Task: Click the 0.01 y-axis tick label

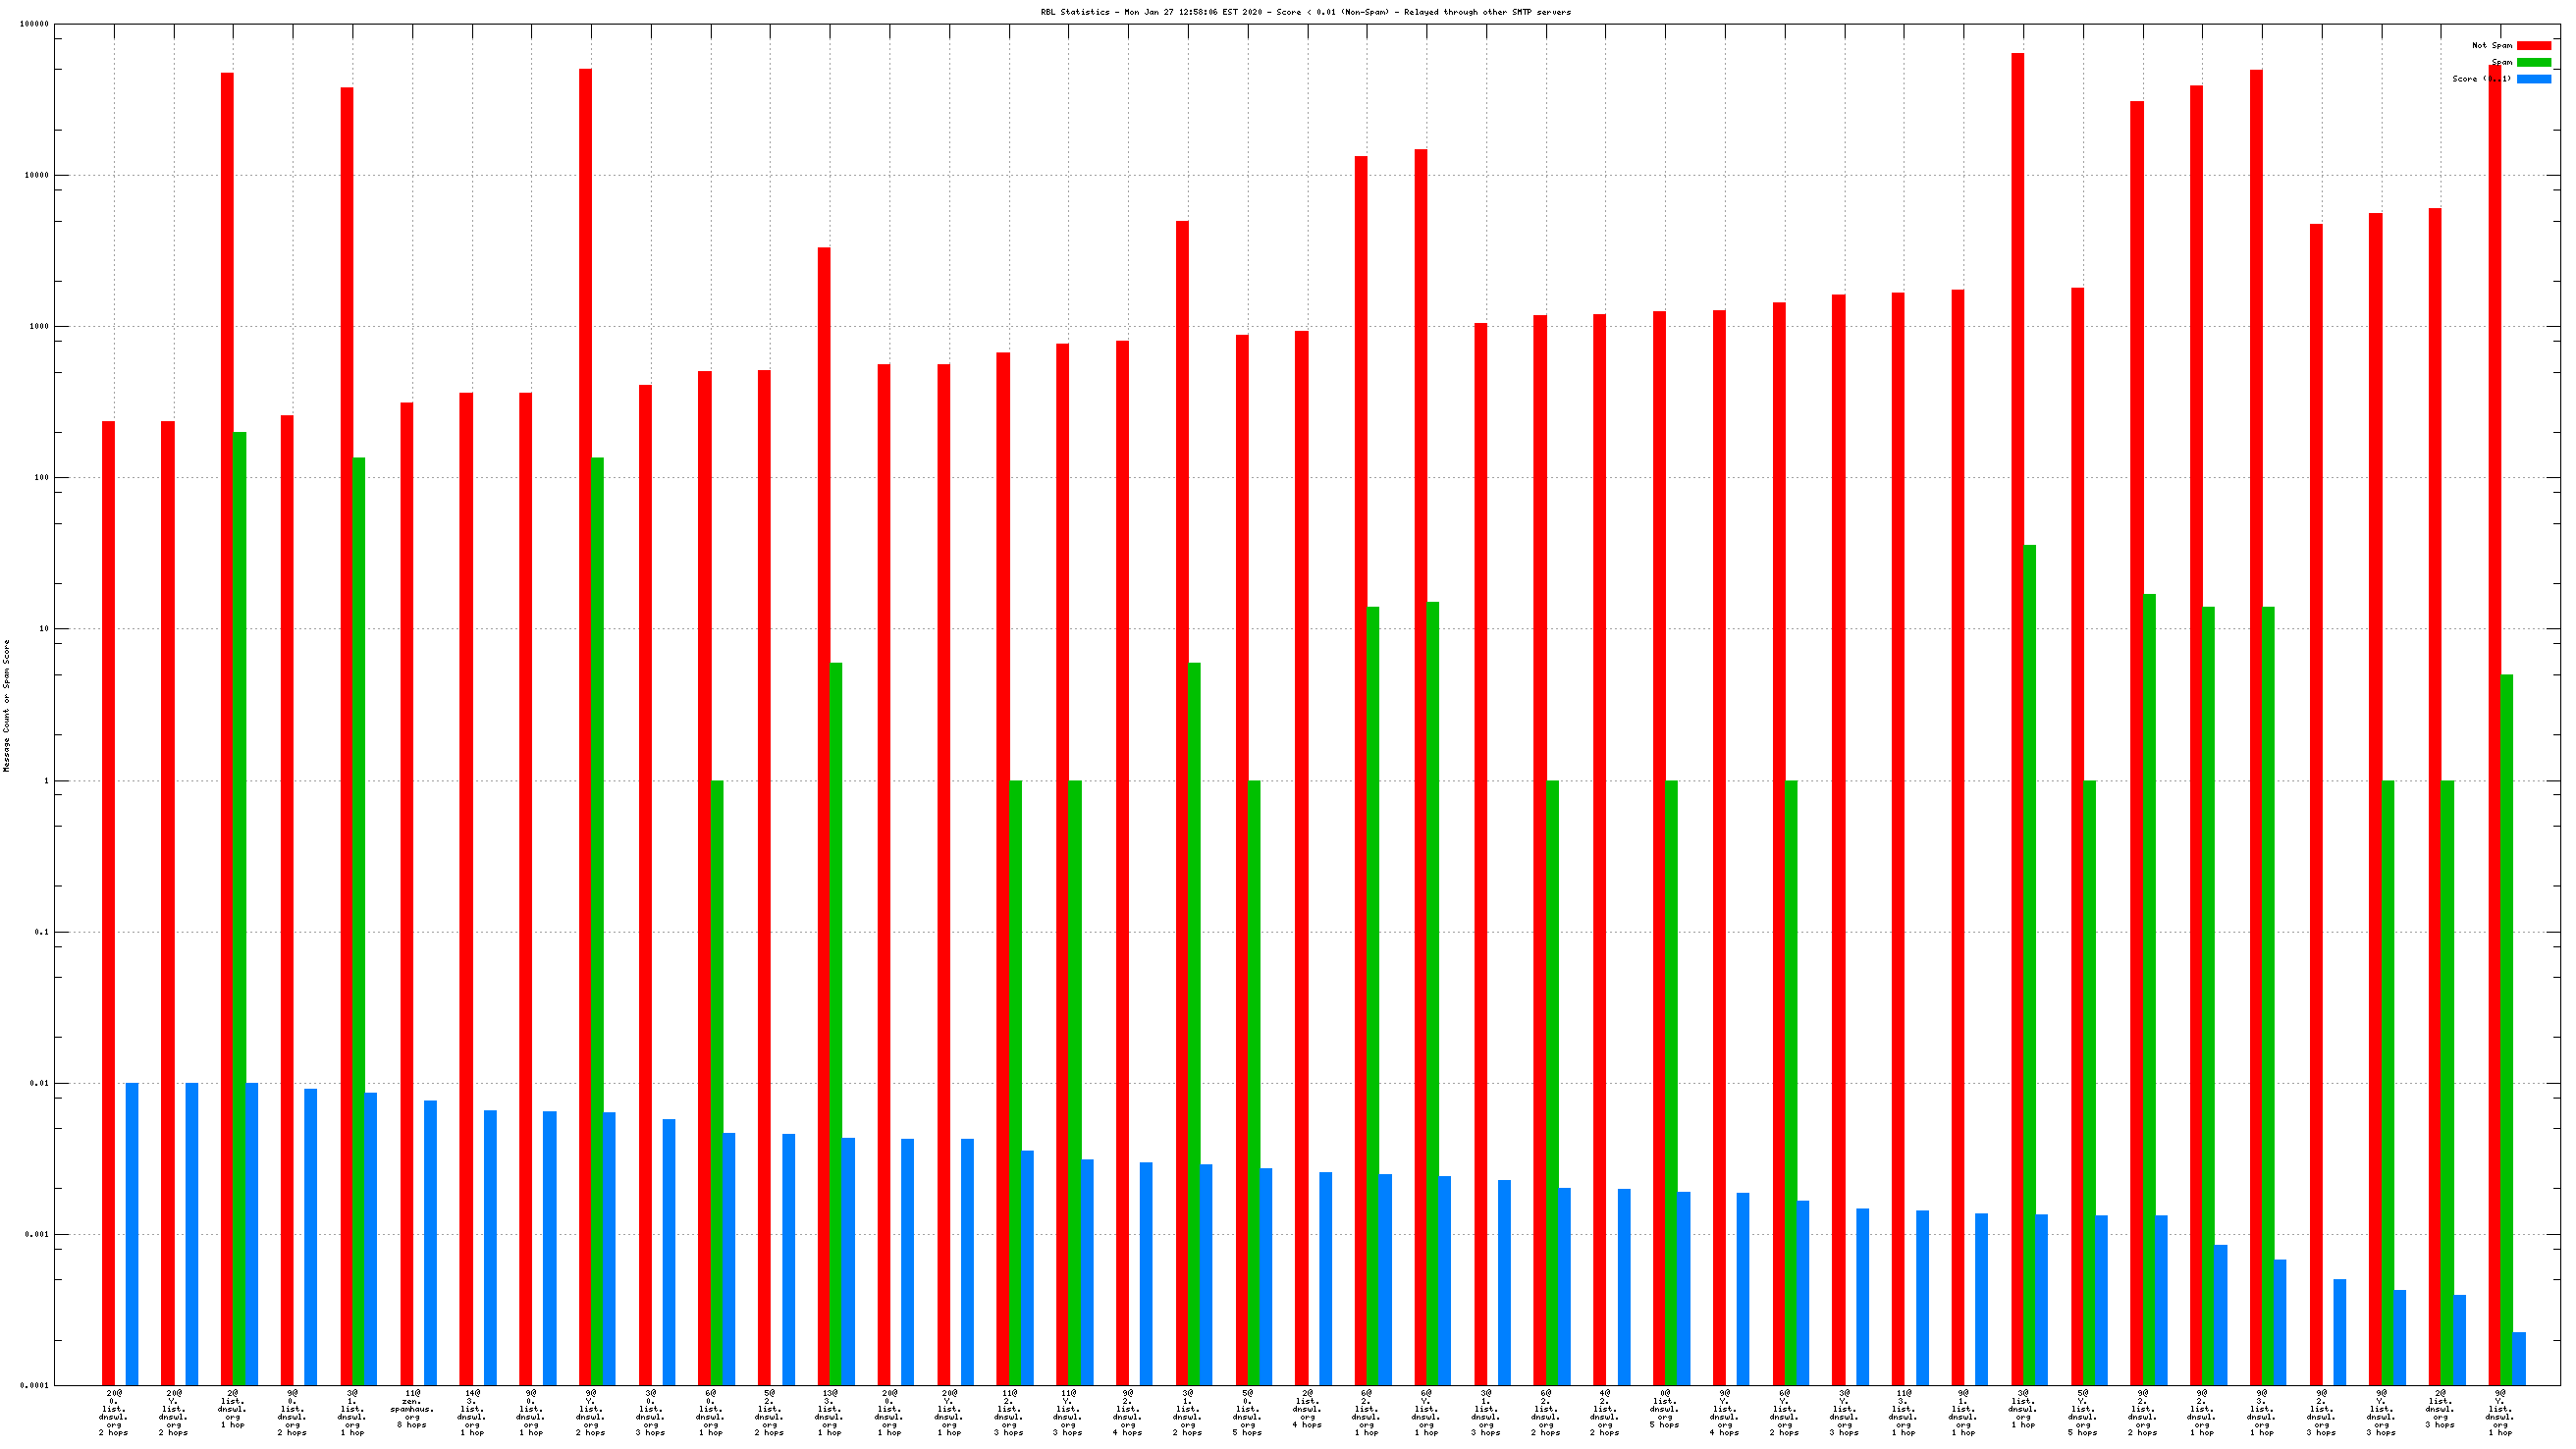Action: 38,1083
